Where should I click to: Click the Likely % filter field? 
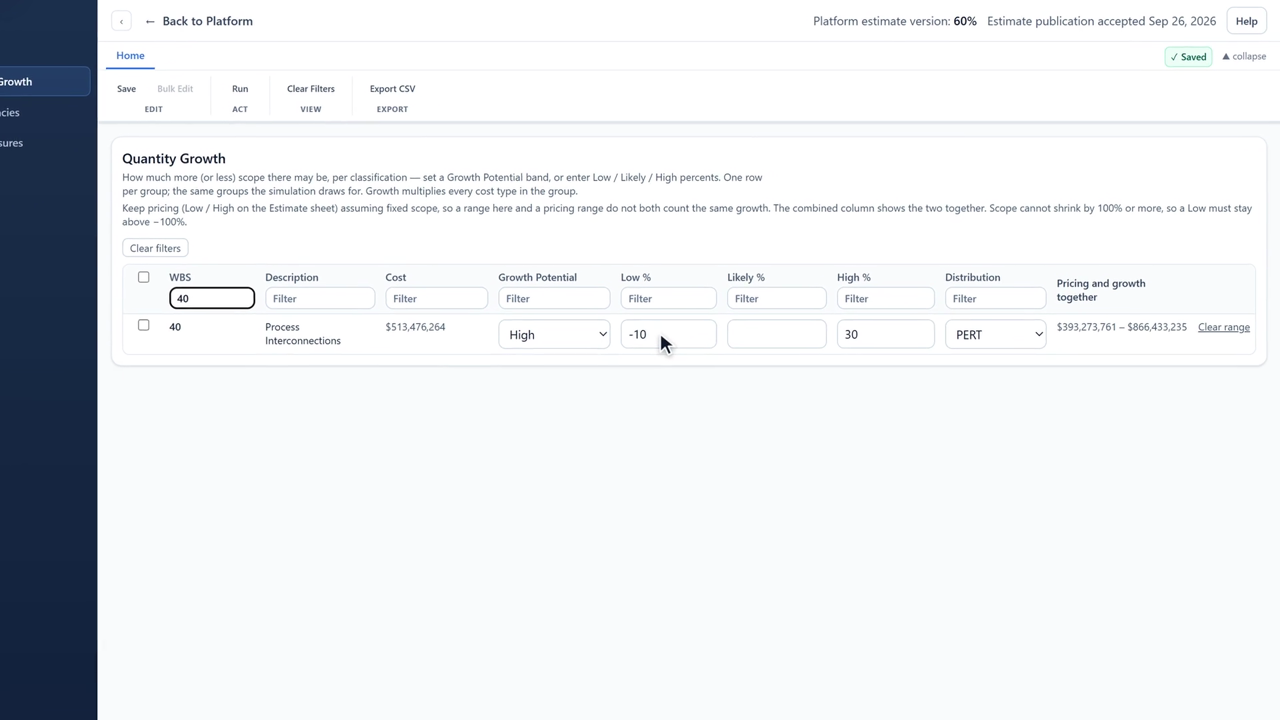pos(776,298)
